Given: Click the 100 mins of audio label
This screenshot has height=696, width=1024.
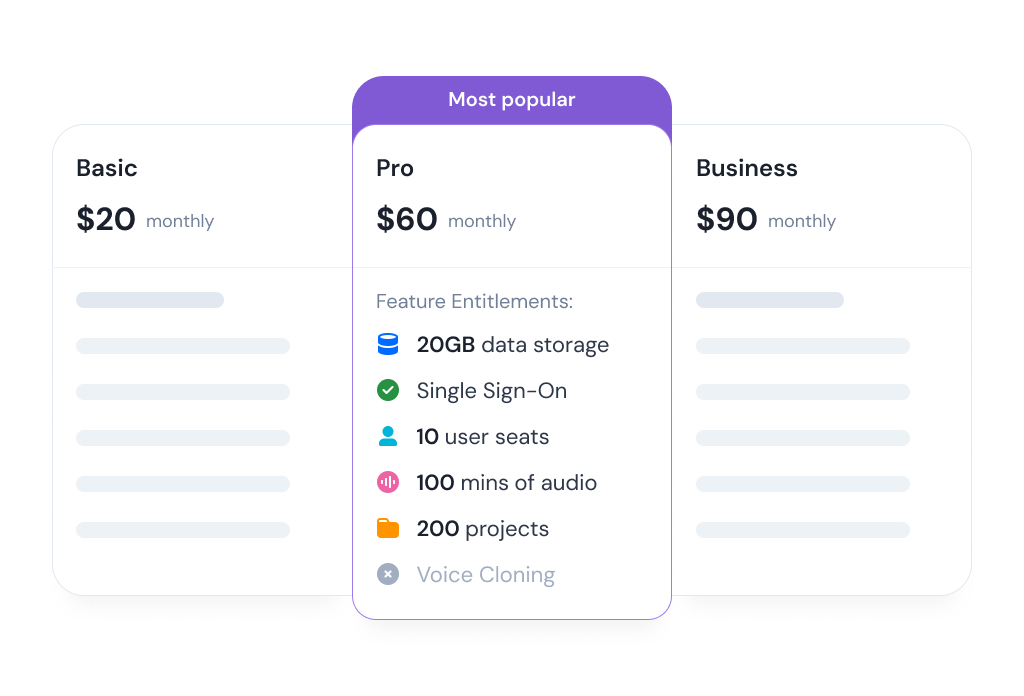Looking at the screenshot, I should 507,483.
